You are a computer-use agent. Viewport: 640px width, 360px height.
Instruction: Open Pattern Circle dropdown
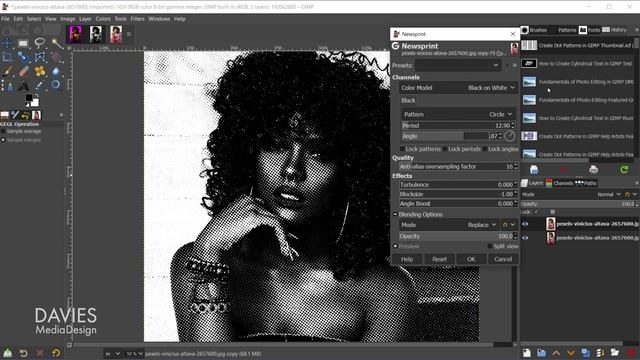coord(458,114)
